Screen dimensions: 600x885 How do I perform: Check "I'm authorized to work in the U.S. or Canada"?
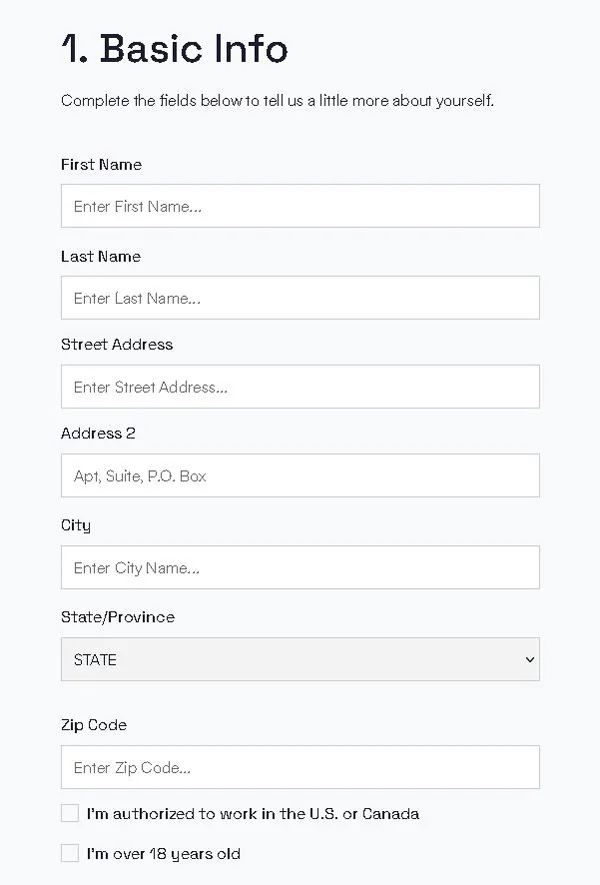pos(69,813)
